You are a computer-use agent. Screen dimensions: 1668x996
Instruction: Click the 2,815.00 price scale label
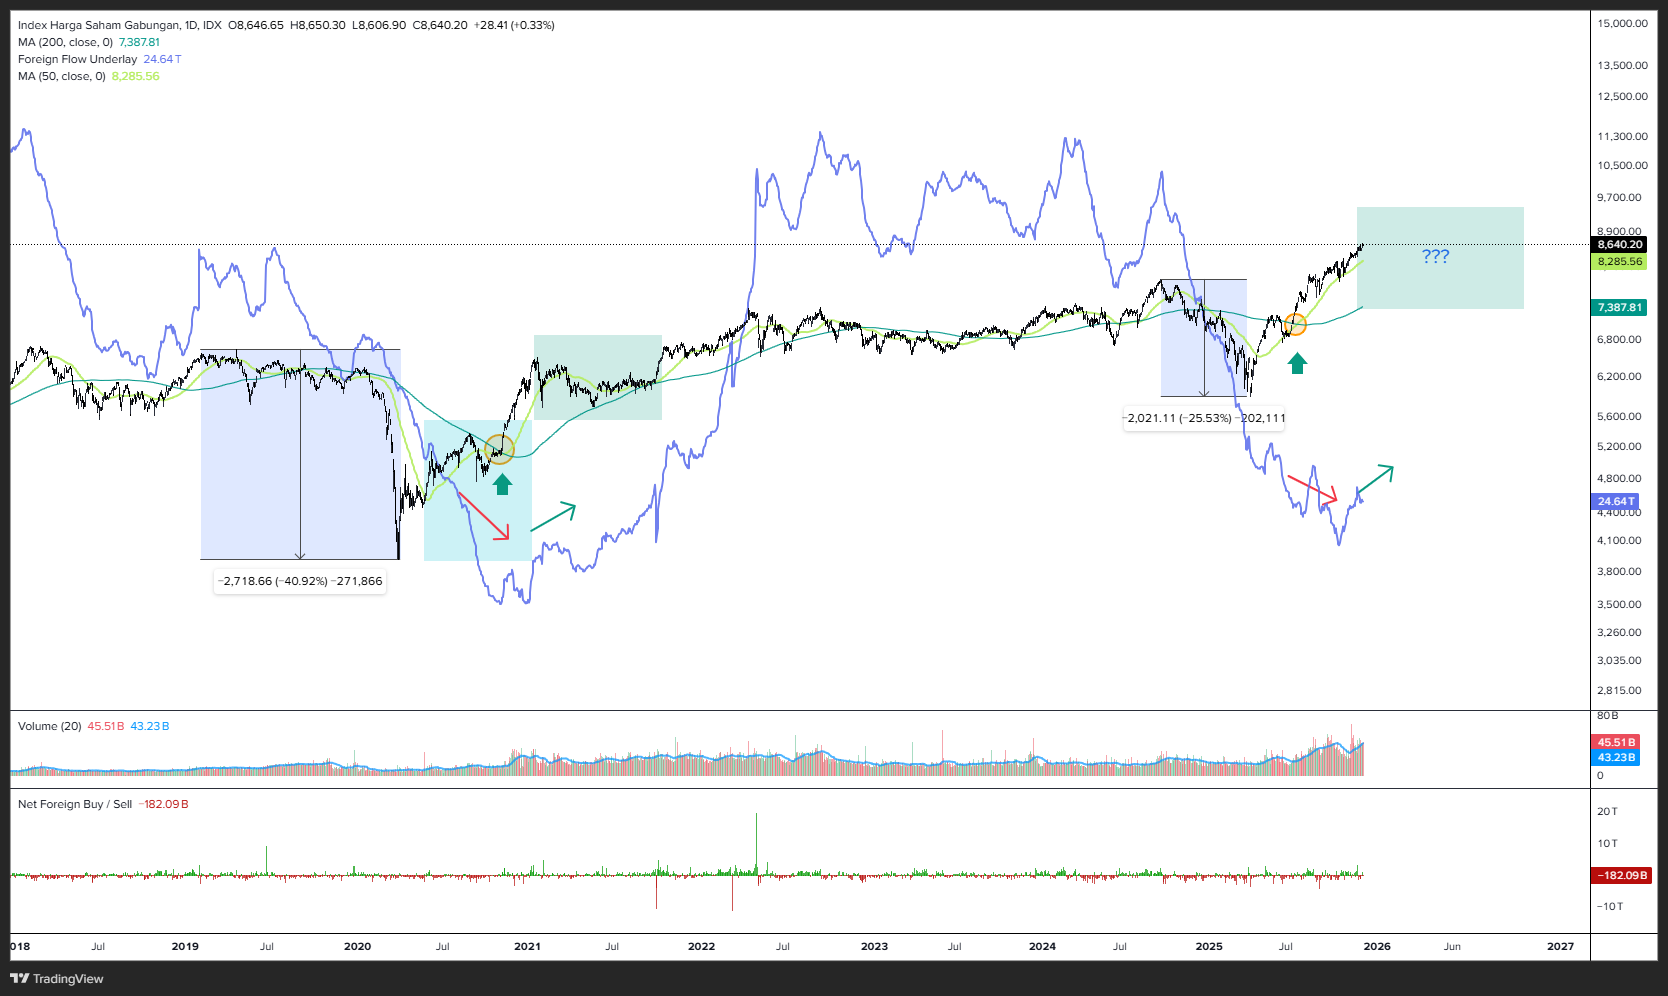tap(1619, 690)
